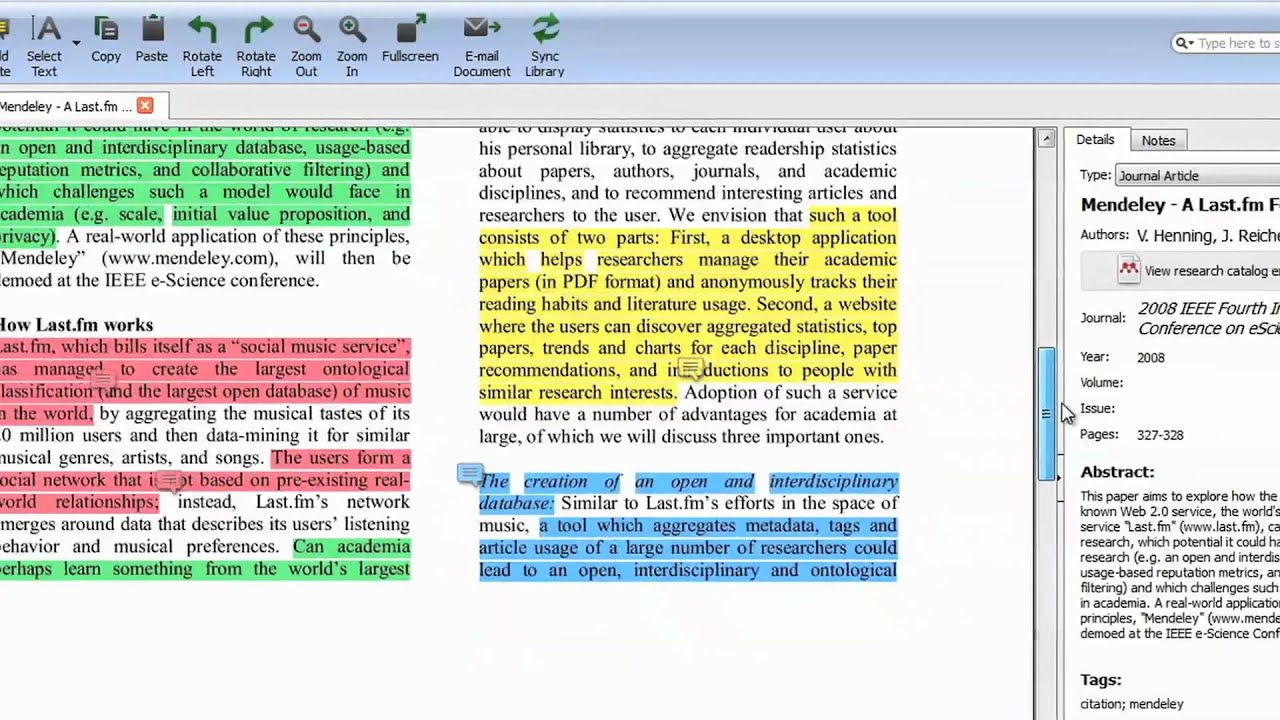Focus the Type here to search field
Viewport: 1280px width, 720px height.
(1238, 43)
